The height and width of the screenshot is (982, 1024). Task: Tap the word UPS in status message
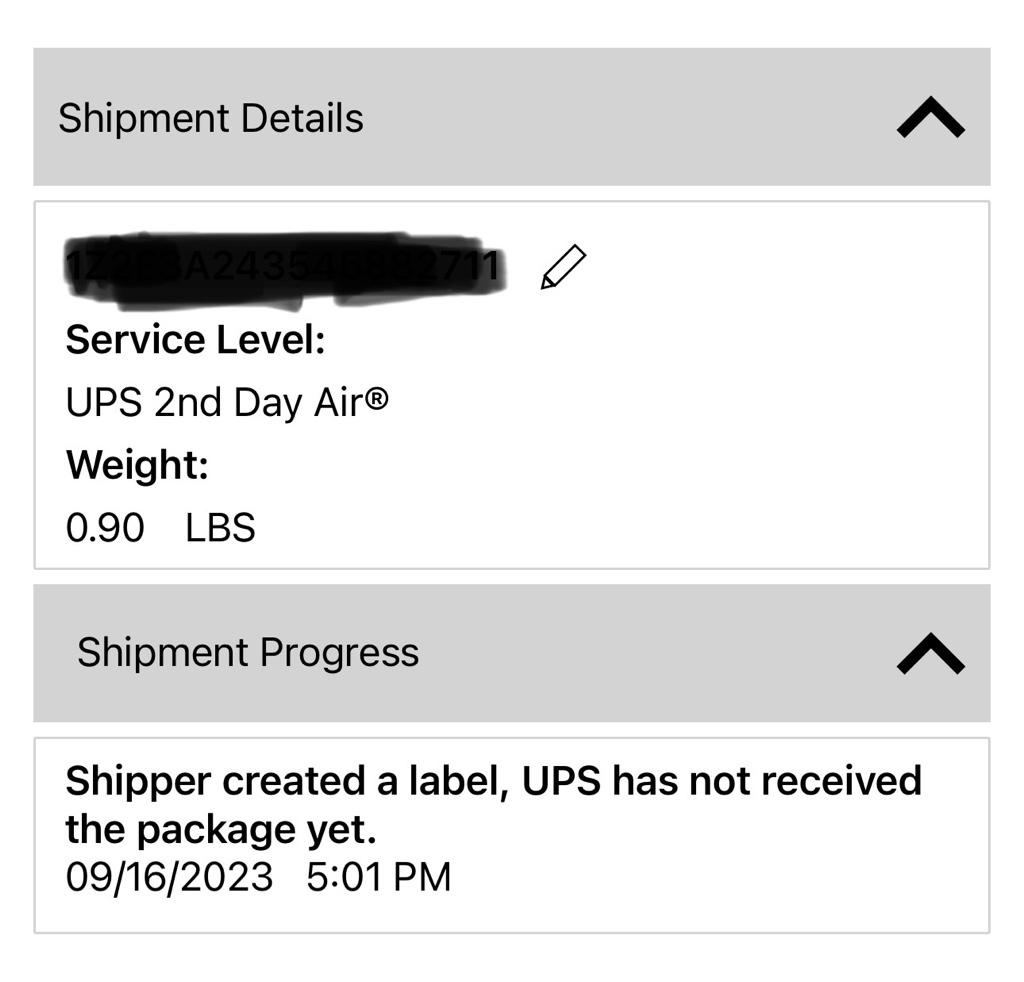(x=561, y=781)
